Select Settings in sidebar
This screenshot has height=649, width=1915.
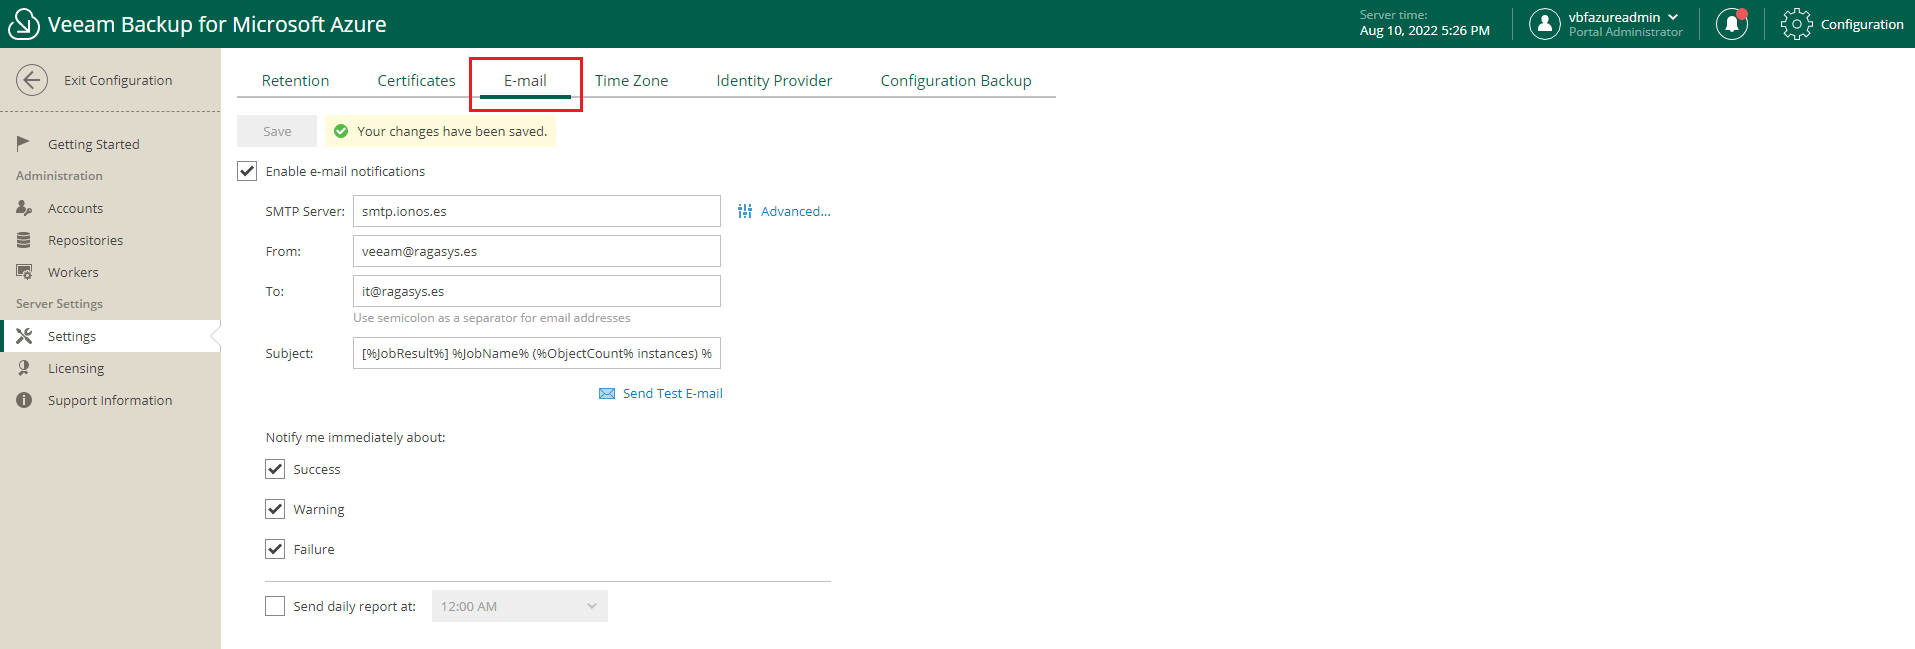[x=110, y=336]
